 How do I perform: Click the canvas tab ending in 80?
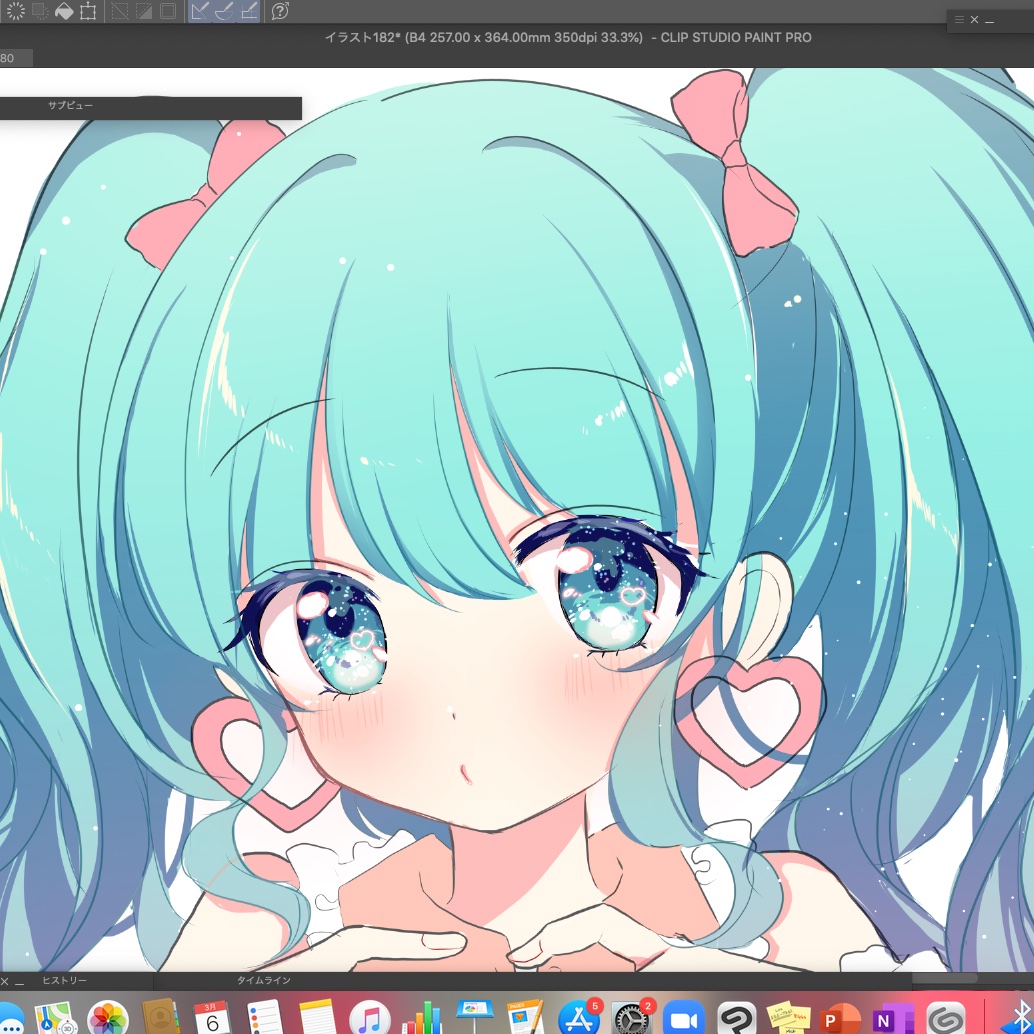click(x=15, y=58)
